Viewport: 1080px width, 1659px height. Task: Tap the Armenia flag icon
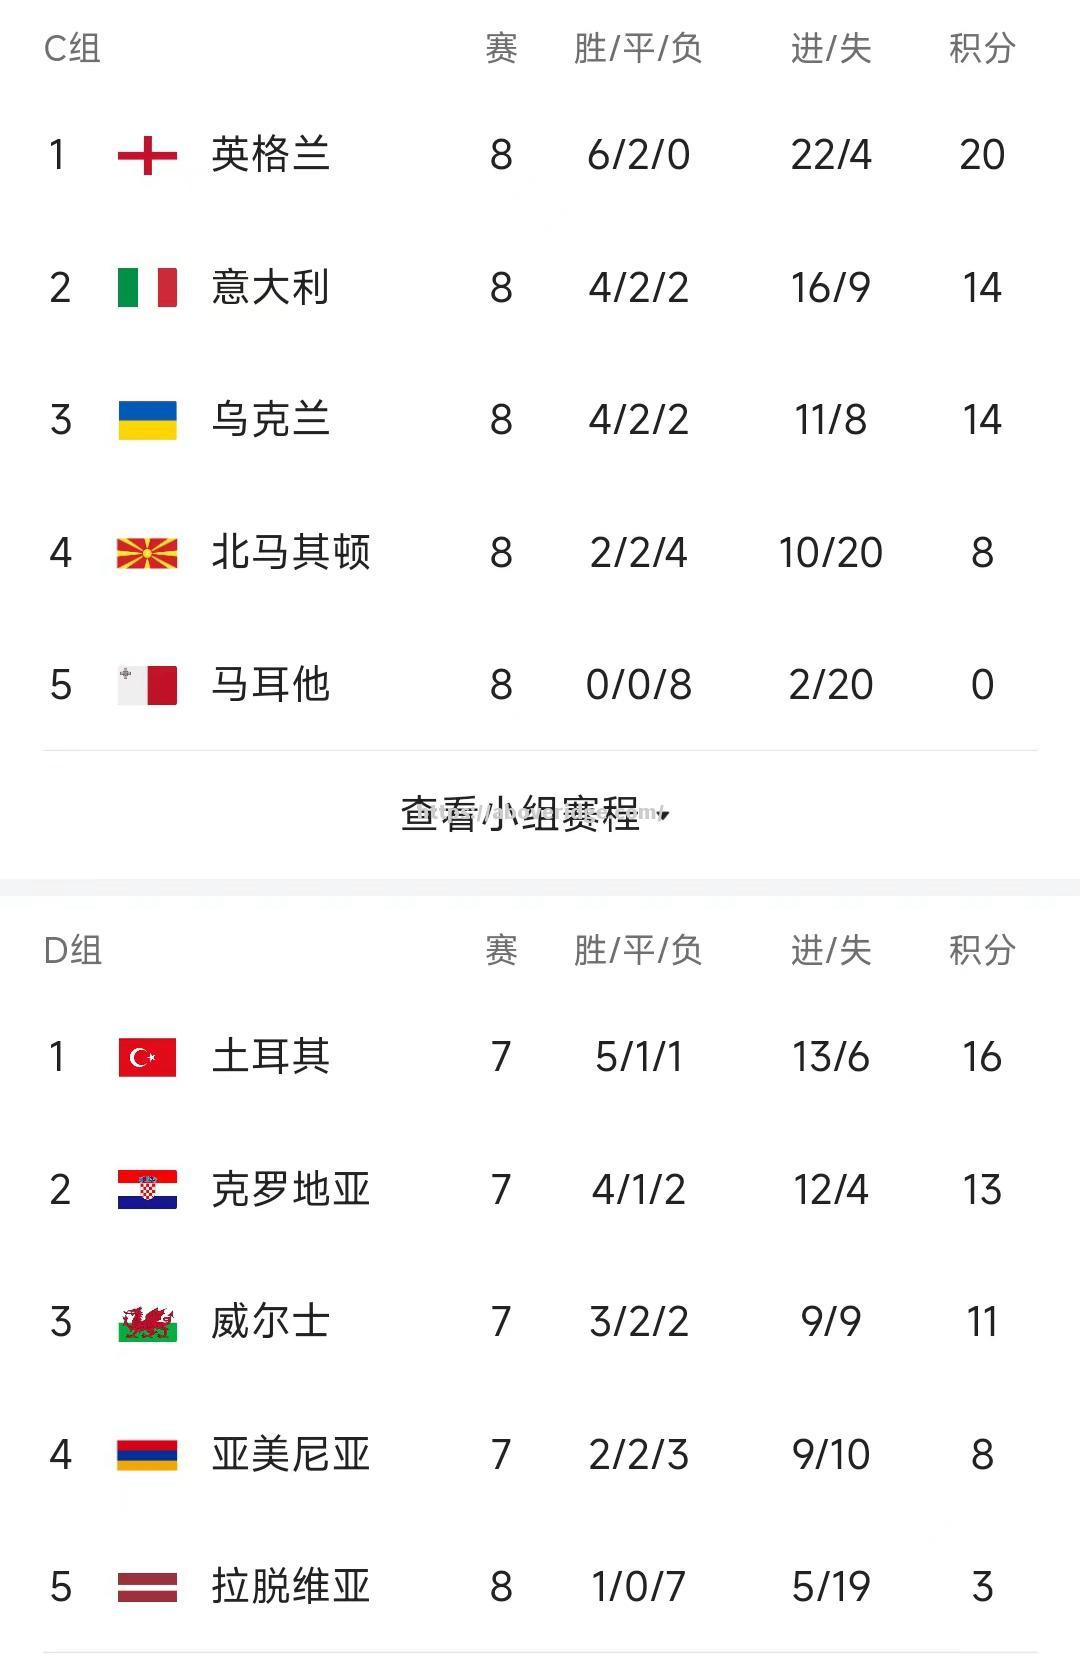pyautogui.click(x=147, y=1455)
